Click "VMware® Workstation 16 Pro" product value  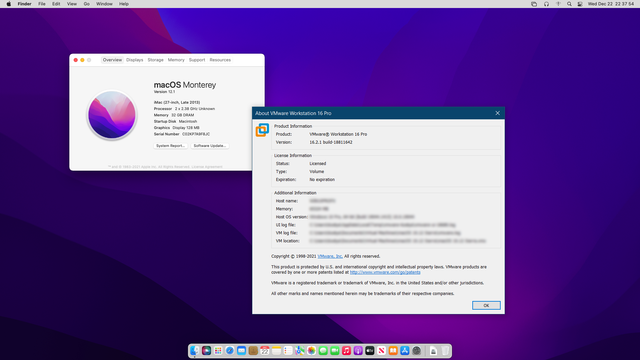338,134
